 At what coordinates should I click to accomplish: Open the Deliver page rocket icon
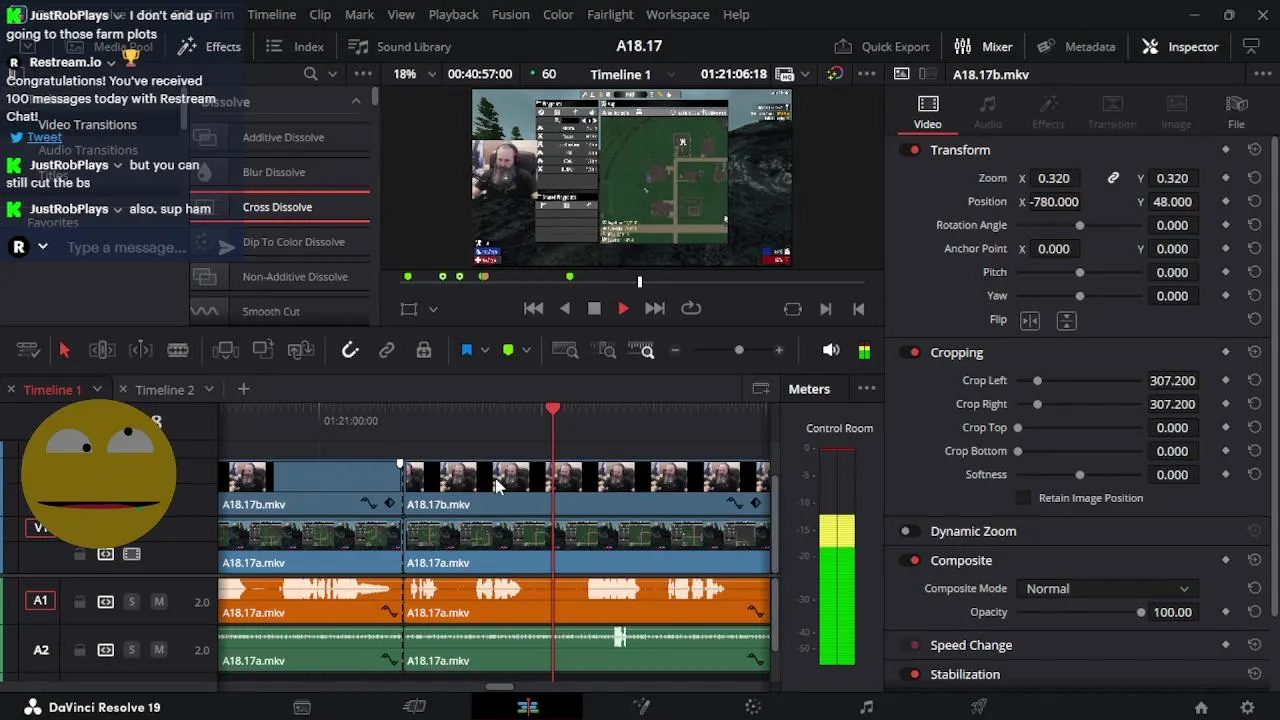click(x=979, y=707)
